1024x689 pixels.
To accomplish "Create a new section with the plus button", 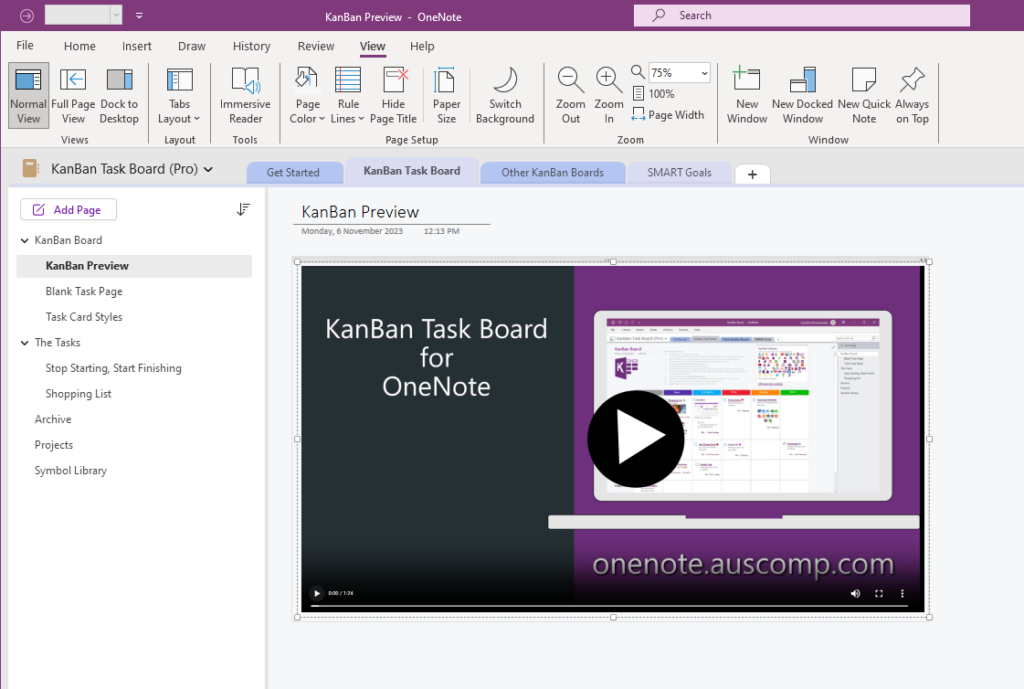I will pos(752,173).
